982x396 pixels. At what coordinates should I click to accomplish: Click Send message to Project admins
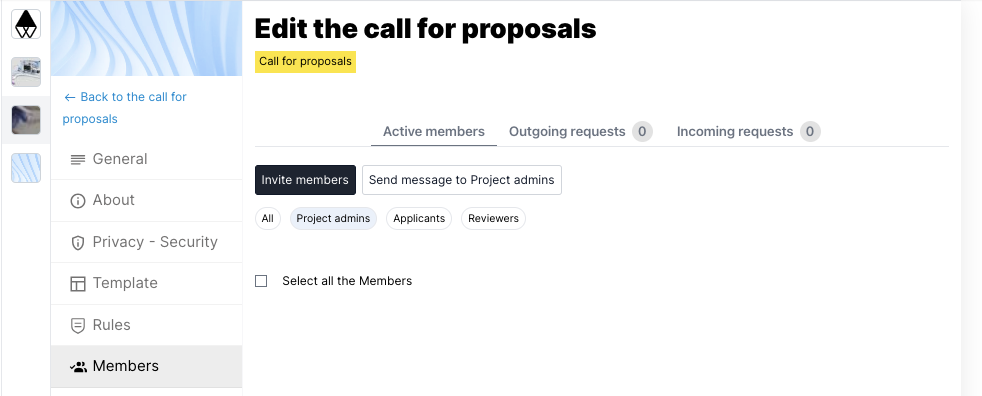(462, 180)
